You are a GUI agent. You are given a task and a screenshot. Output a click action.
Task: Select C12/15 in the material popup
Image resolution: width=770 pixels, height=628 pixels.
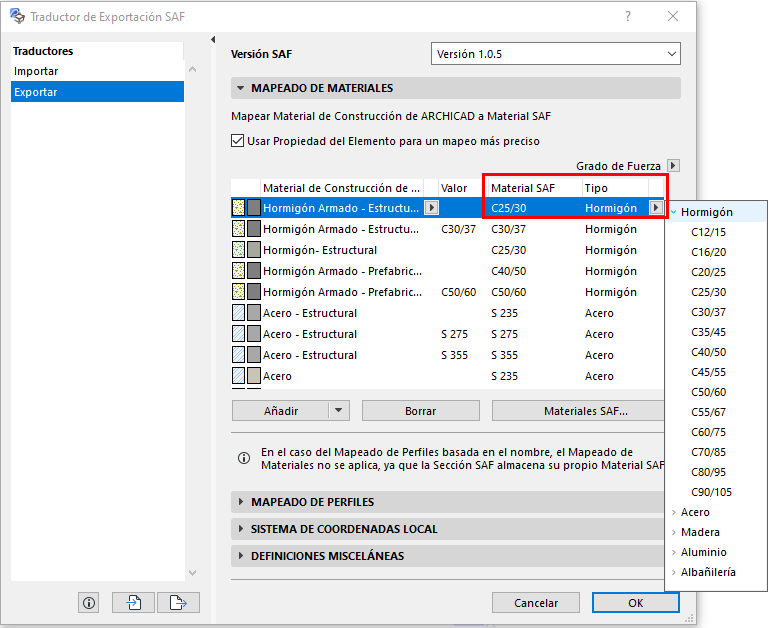click(708, 232)
